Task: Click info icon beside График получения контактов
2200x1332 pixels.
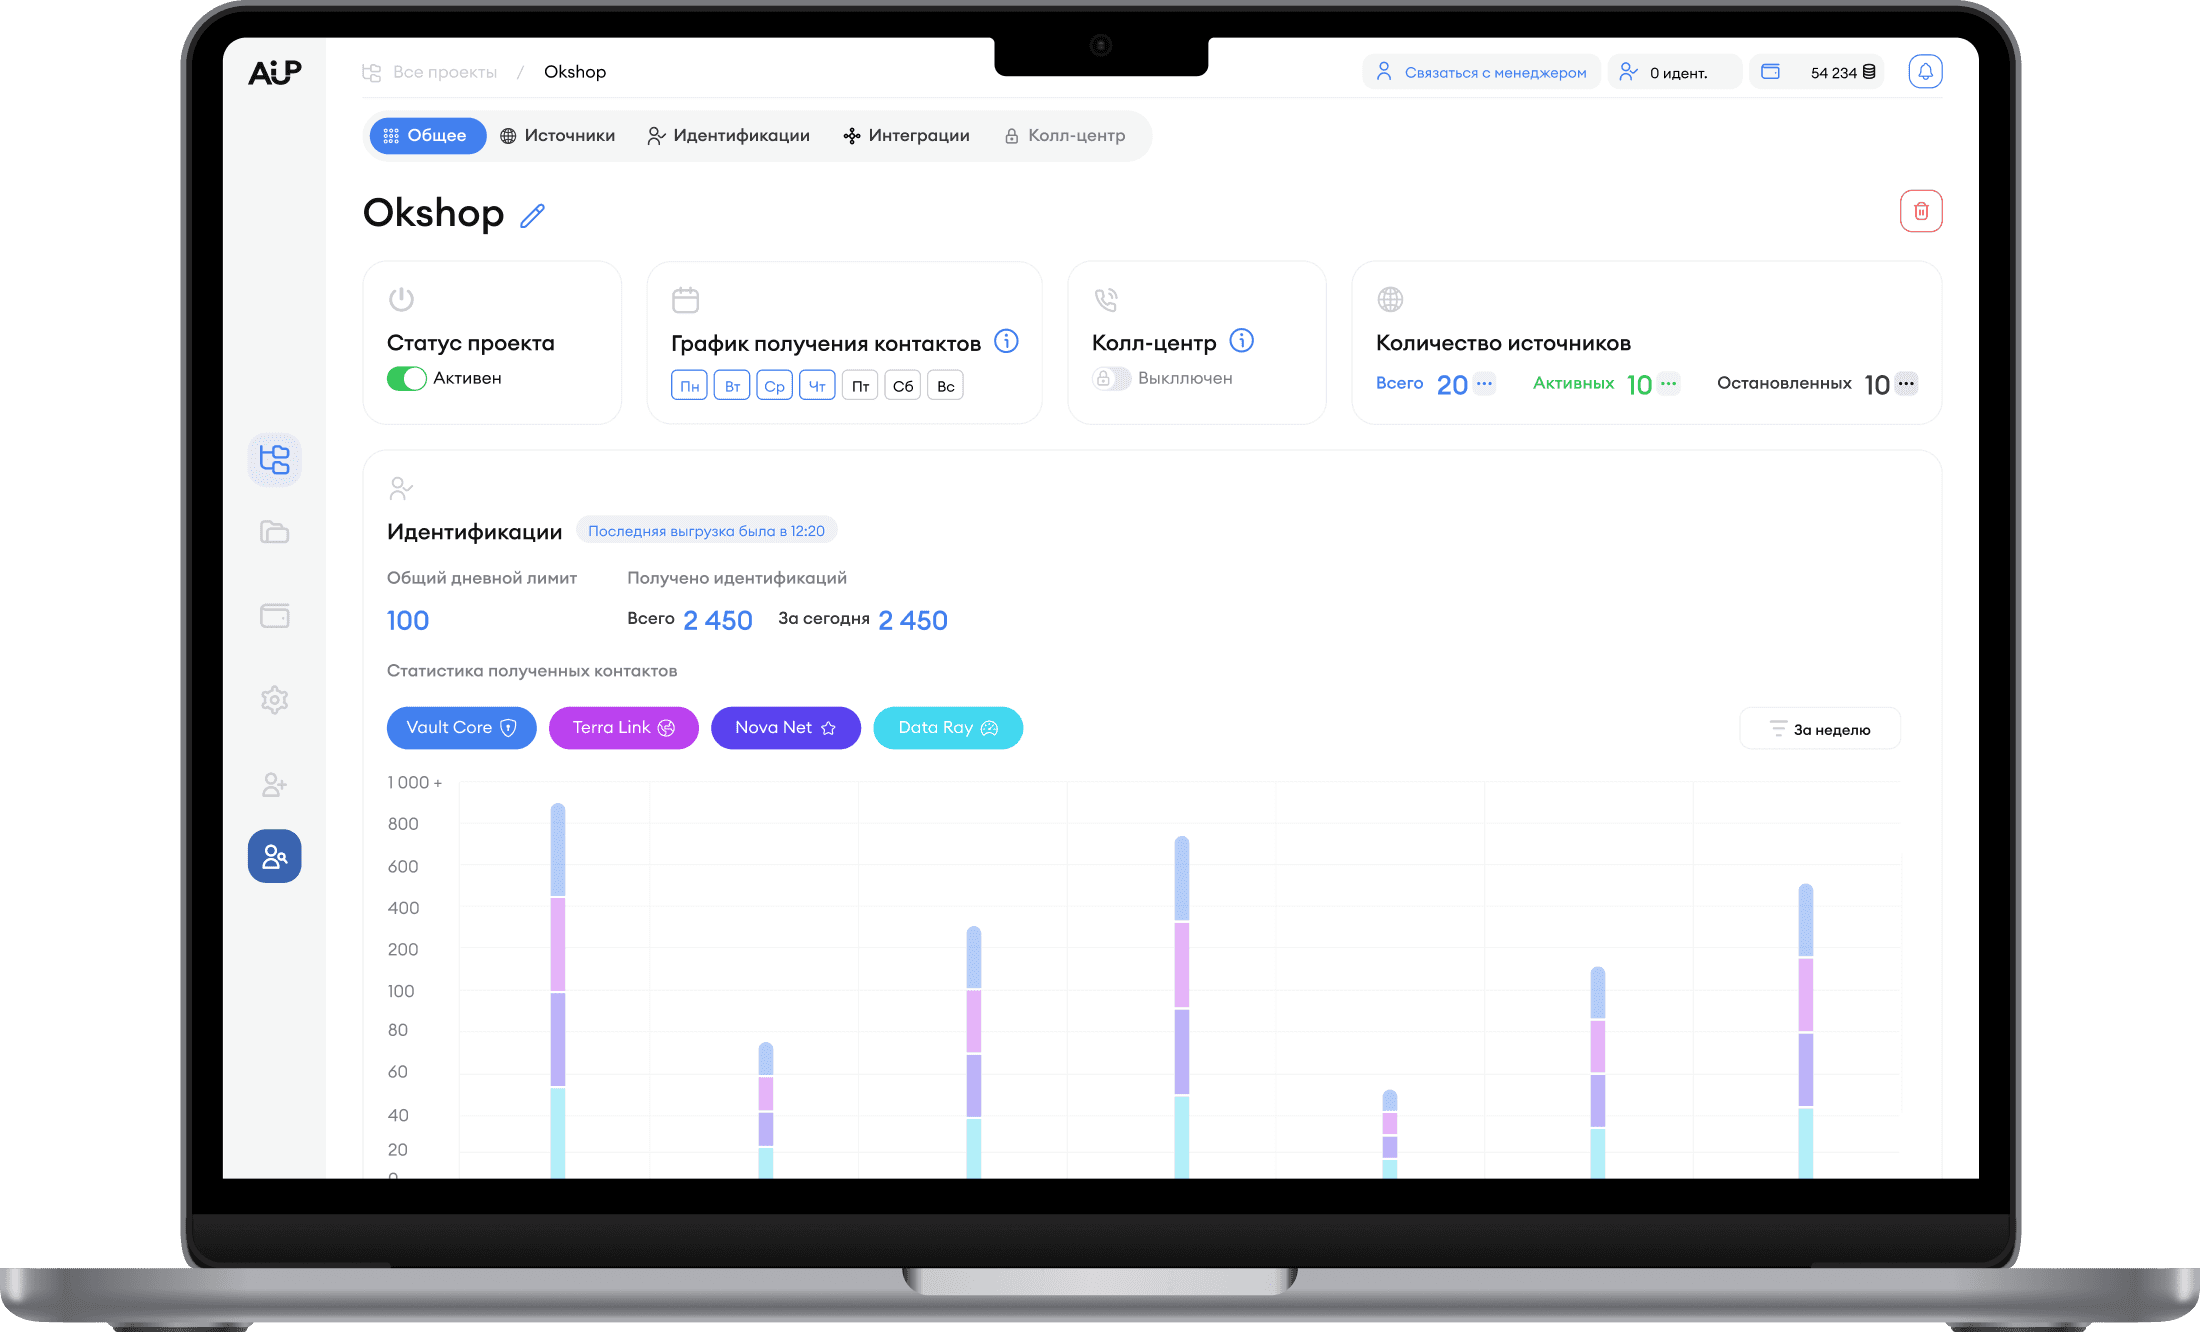Action: (1006, 342)
